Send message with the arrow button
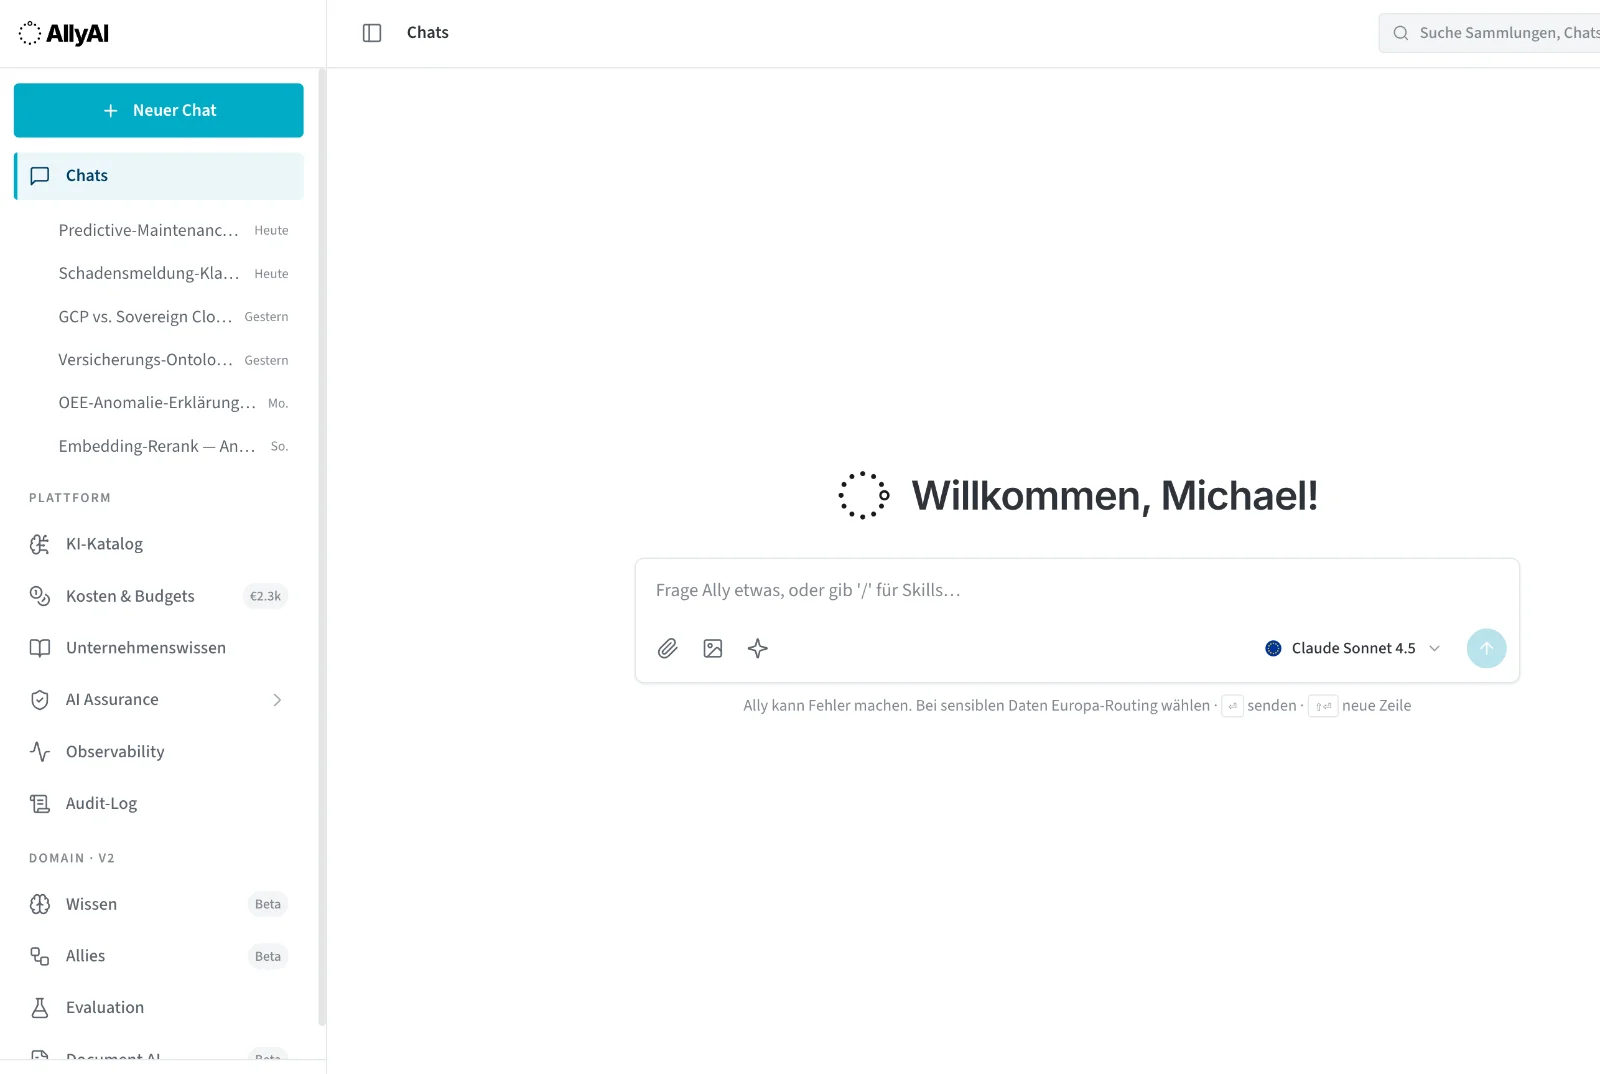 tap(1487, 648)
